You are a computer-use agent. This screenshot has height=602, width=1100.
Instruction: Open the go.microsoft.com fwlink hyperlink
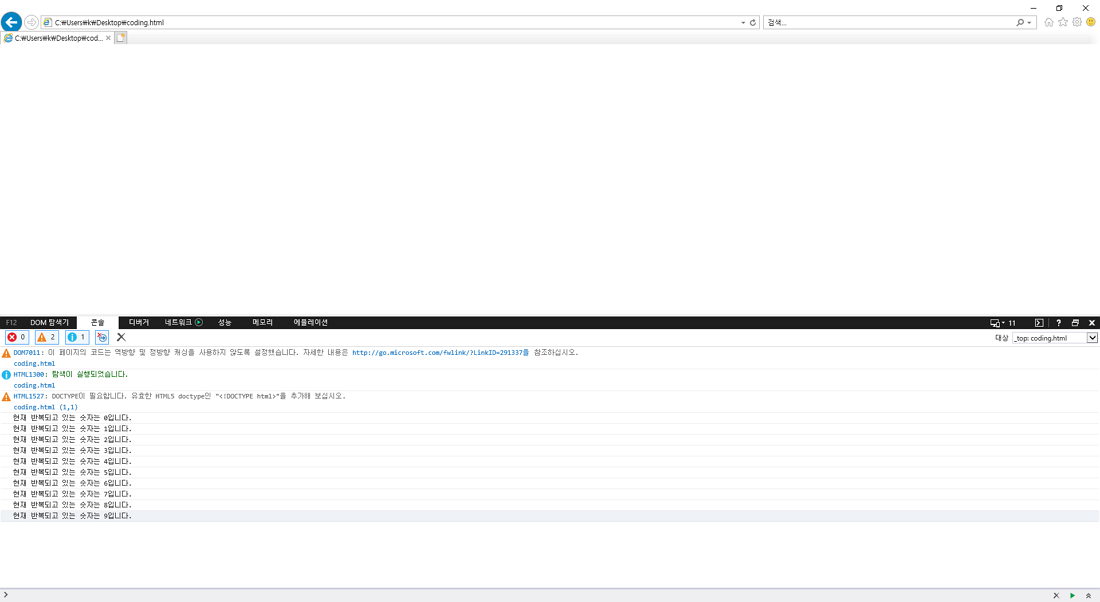[x=441, y=353]
